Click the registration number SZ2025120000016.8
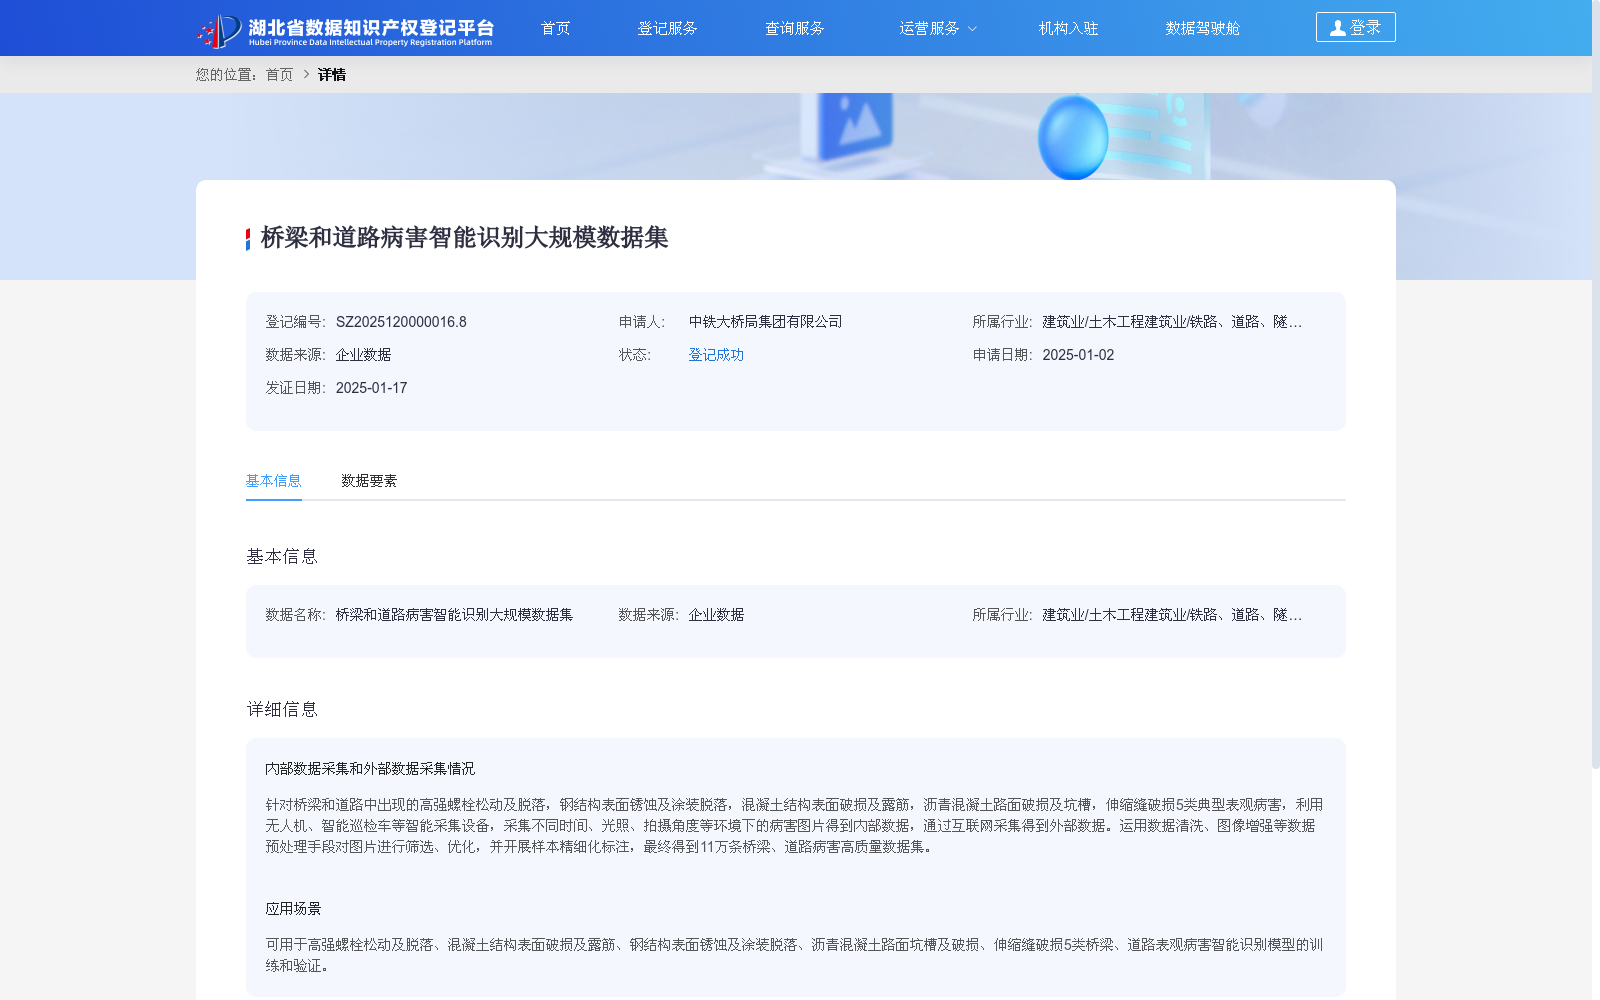 tap(401, 322)
